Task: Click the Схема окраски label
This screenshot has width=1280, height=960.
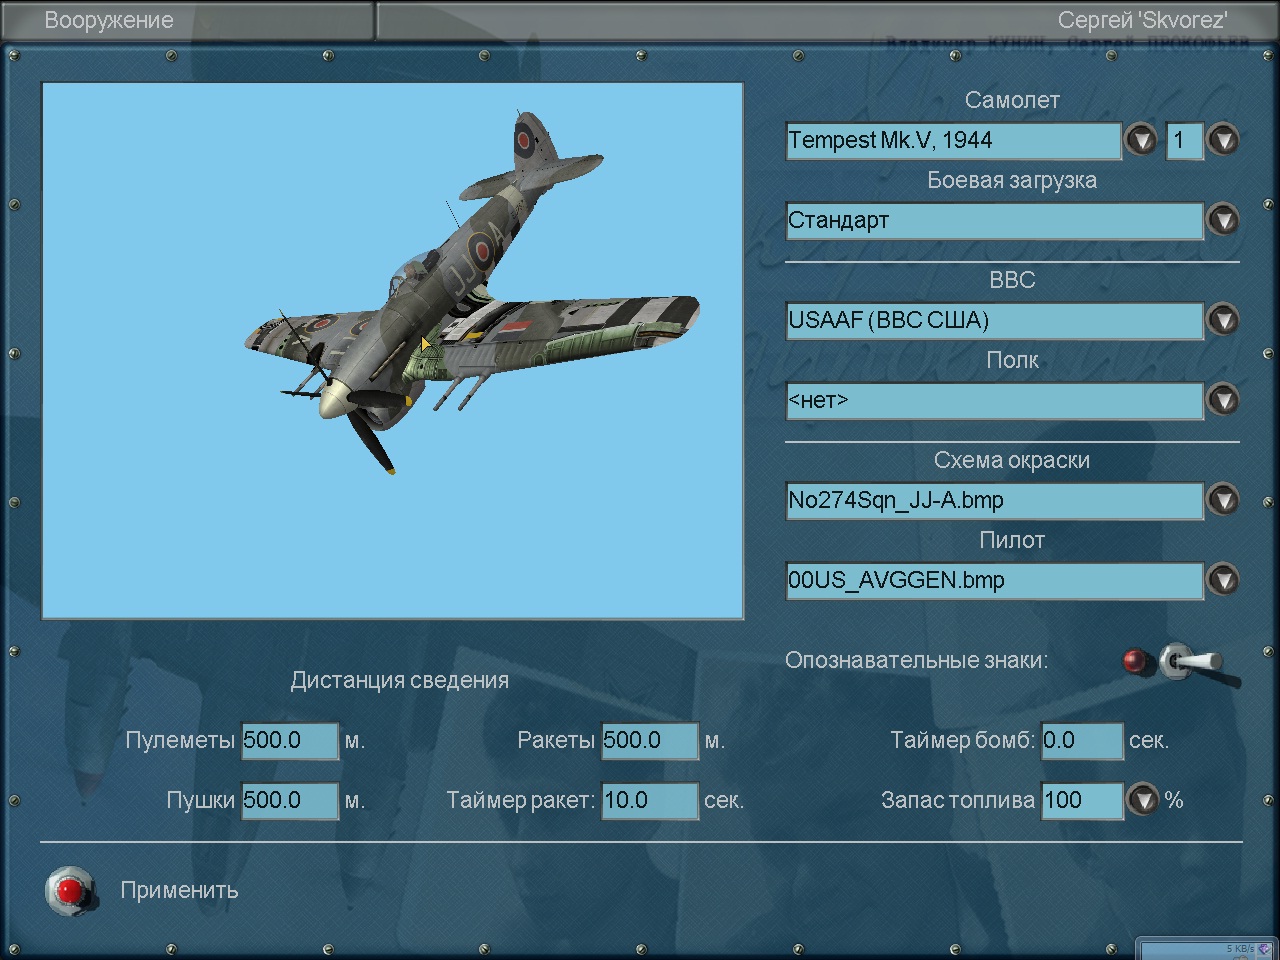Action: click(x=1012, y=460)
